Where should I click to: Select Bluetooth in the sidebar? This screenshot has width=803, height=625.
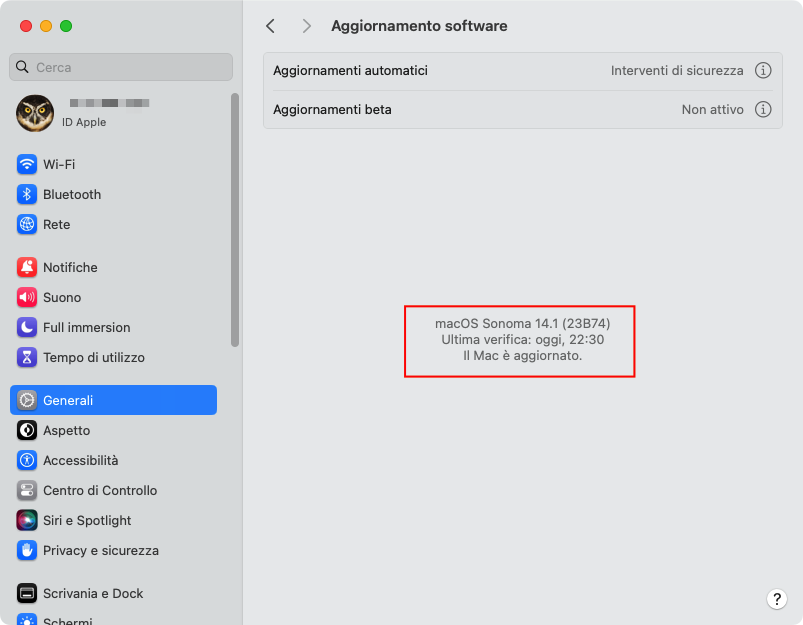click(114, 195)
